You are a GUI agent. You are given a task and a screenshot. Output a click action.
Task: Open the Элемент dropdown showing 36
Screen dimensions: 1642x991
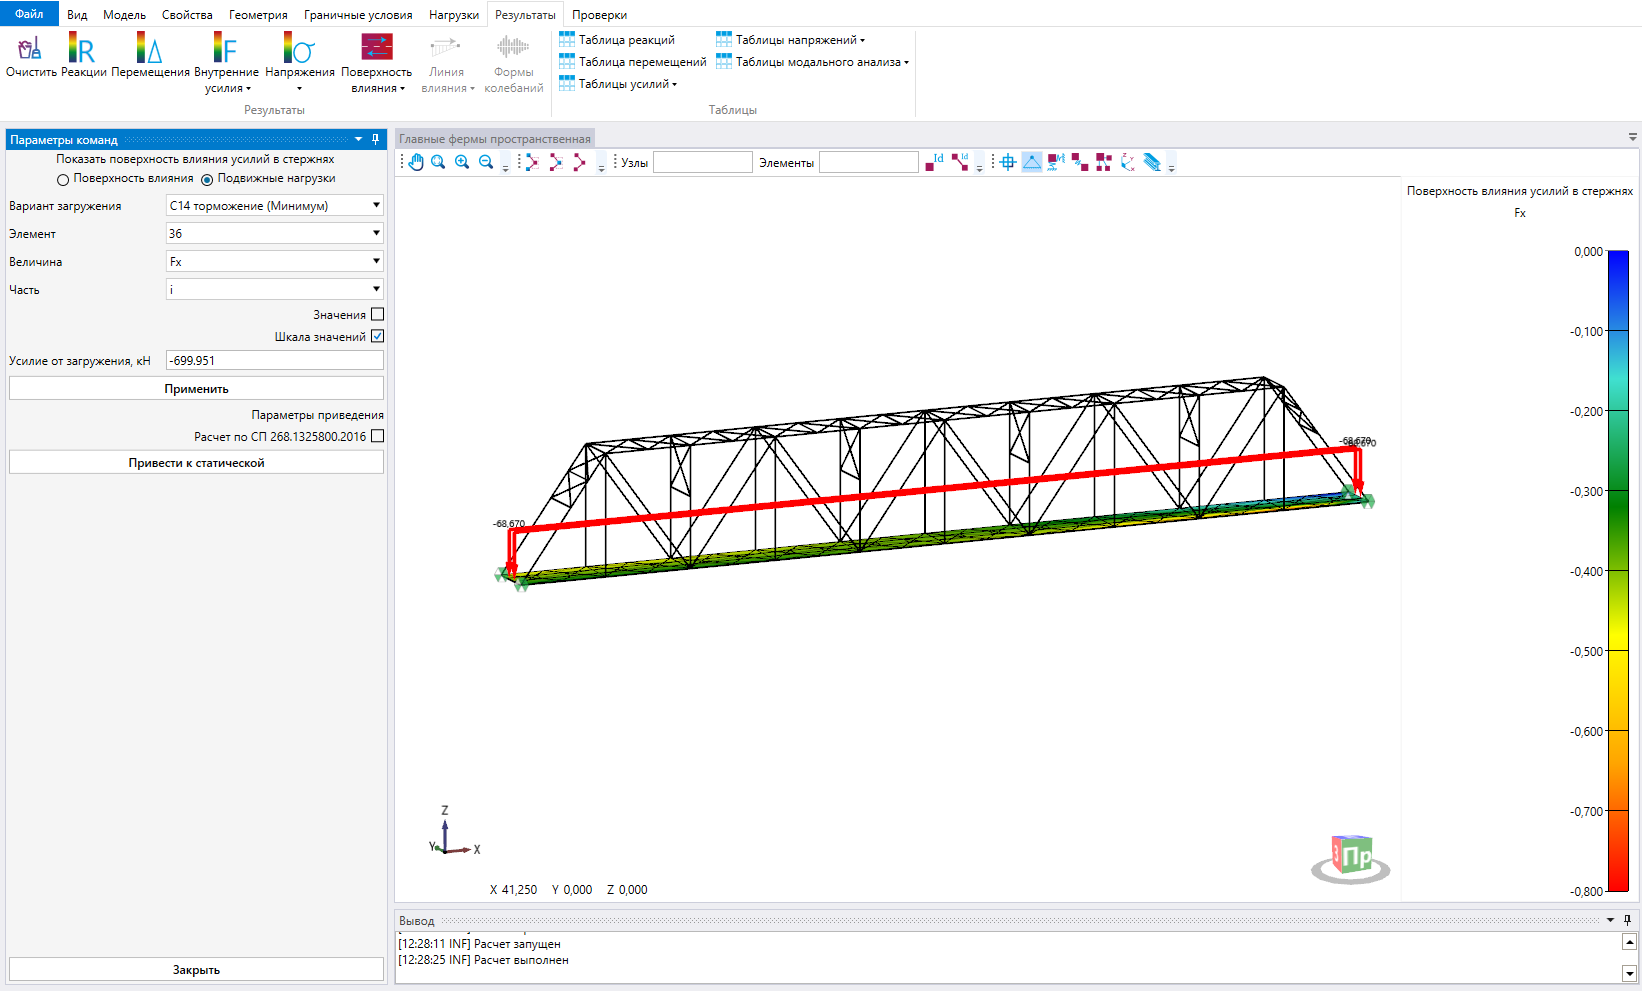[275, 233]
